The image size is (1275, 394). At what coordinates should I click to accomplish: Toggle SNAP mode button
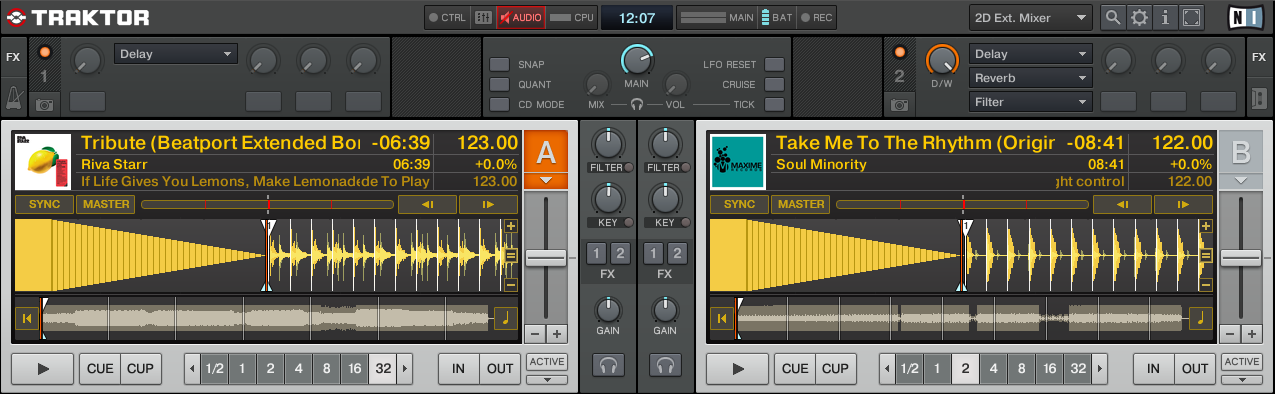499,64
